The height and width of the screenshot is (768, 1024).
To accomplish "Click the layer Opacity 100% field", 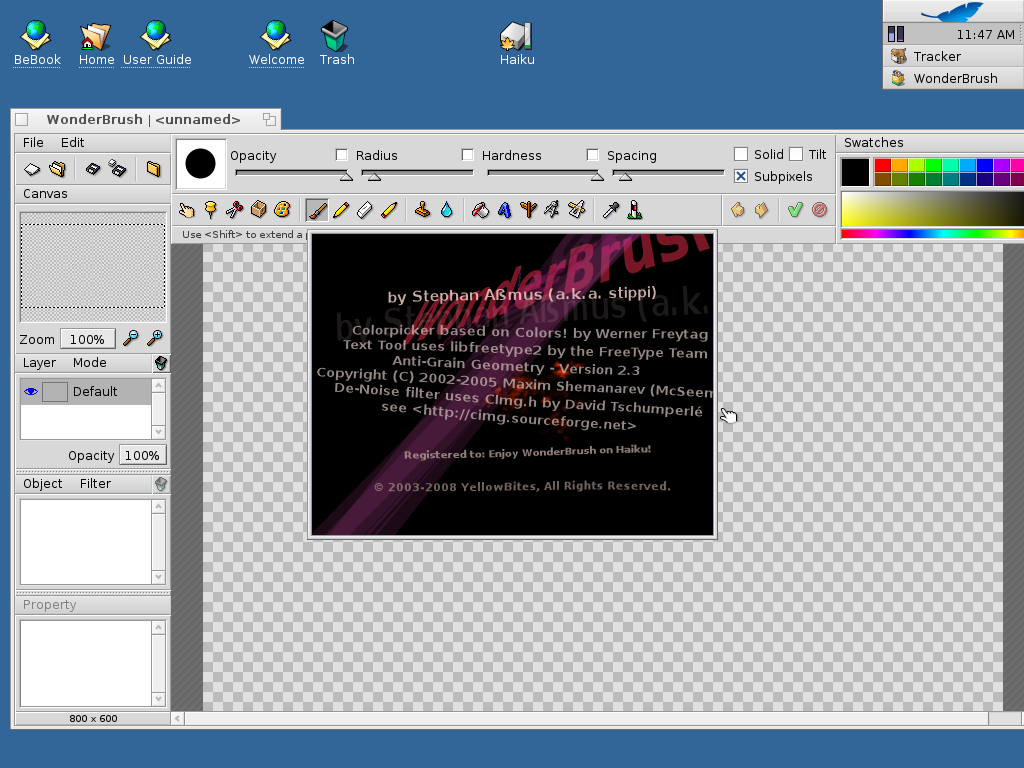I will tap(142, 455).
